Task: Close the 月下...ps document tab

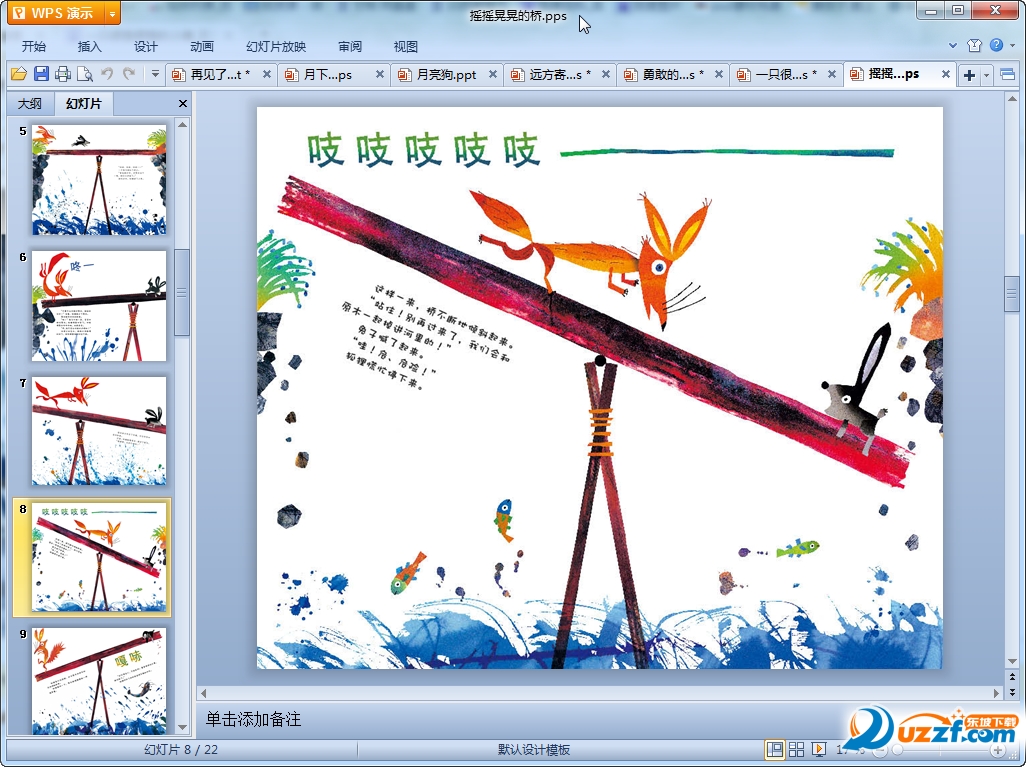Action: pos(380,75)
